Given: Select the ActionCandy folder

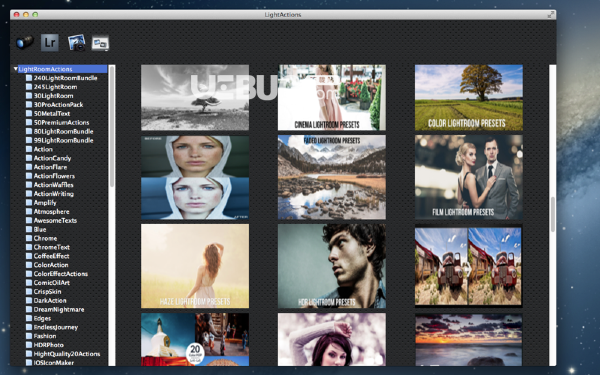Looking at the screenshot, I should (48, 158).
